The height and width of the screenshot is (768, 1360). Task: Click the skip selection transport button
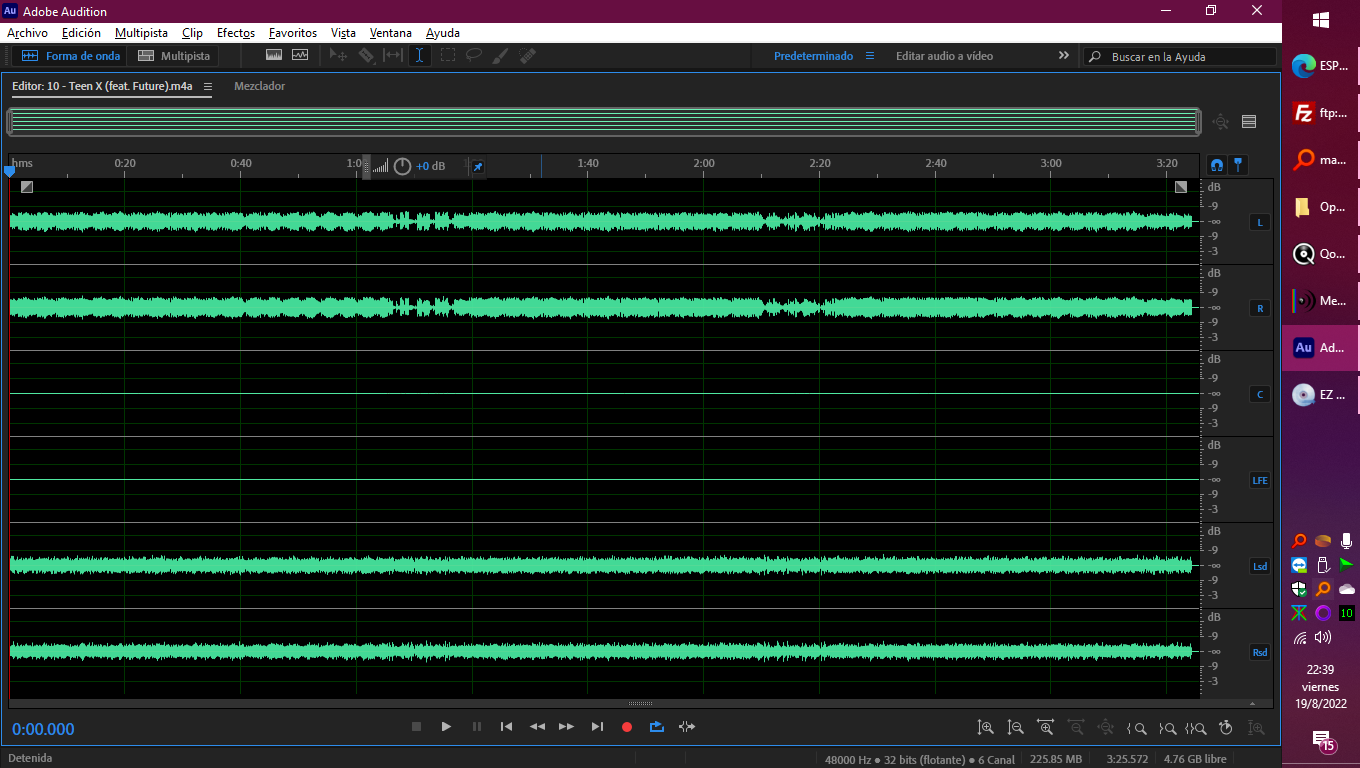pyautogui.click(x=686, y=727)
